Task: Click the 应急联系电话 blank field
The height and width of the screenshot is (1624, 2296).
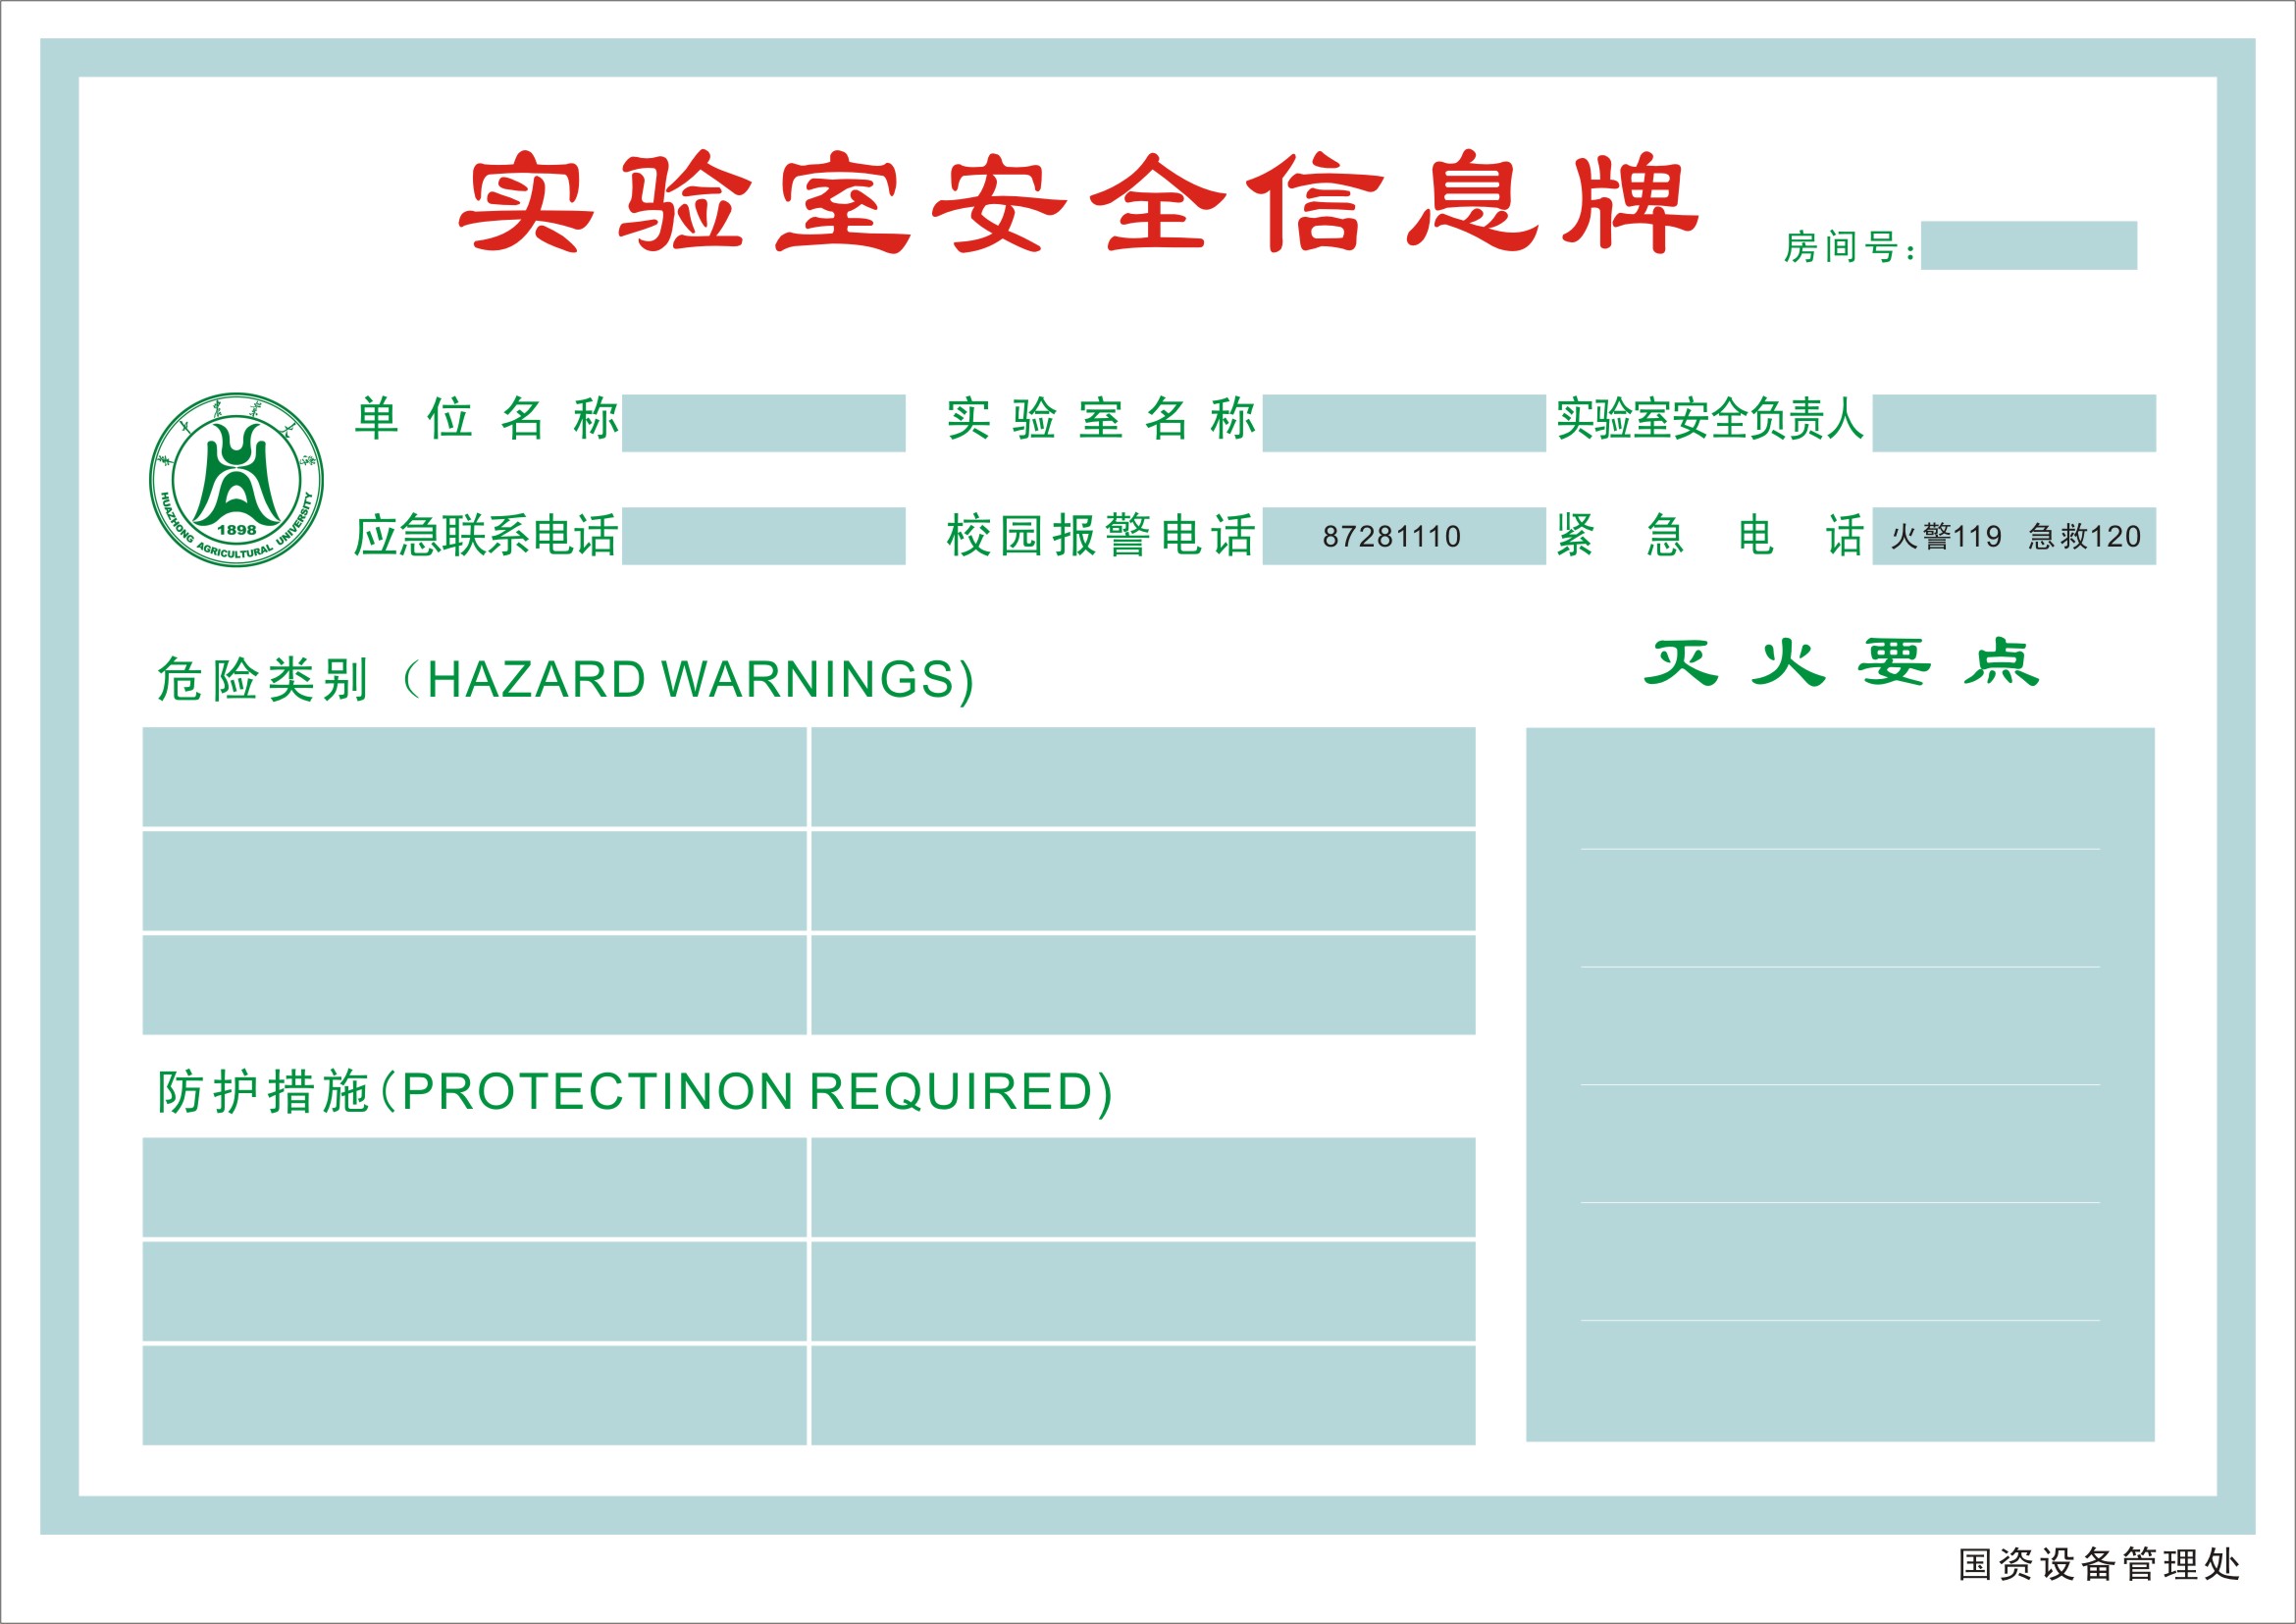Action: click(x=763, y=535)
